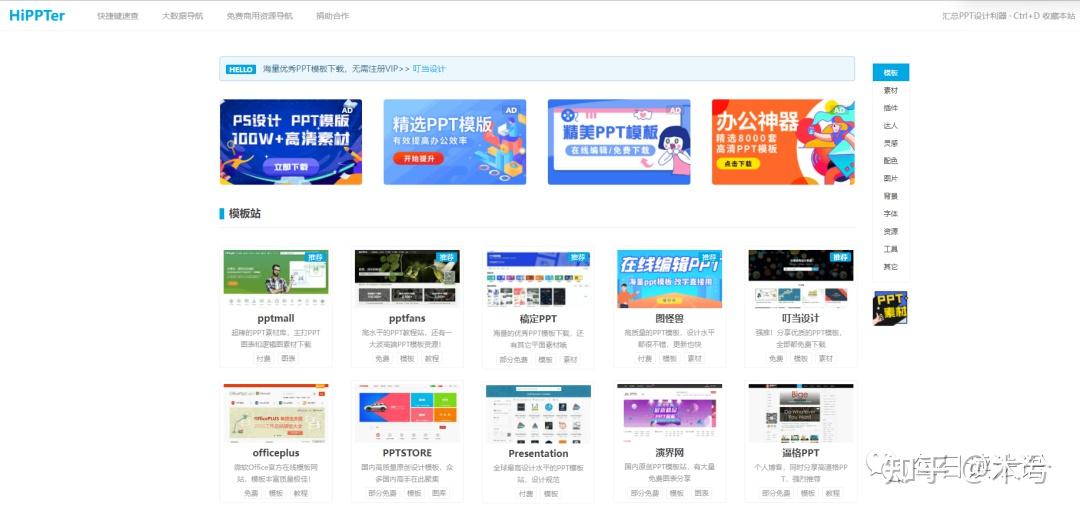The image size is (1080, 514).
Task: Click the 叮当设计 card title
Action: coord(801,318)
